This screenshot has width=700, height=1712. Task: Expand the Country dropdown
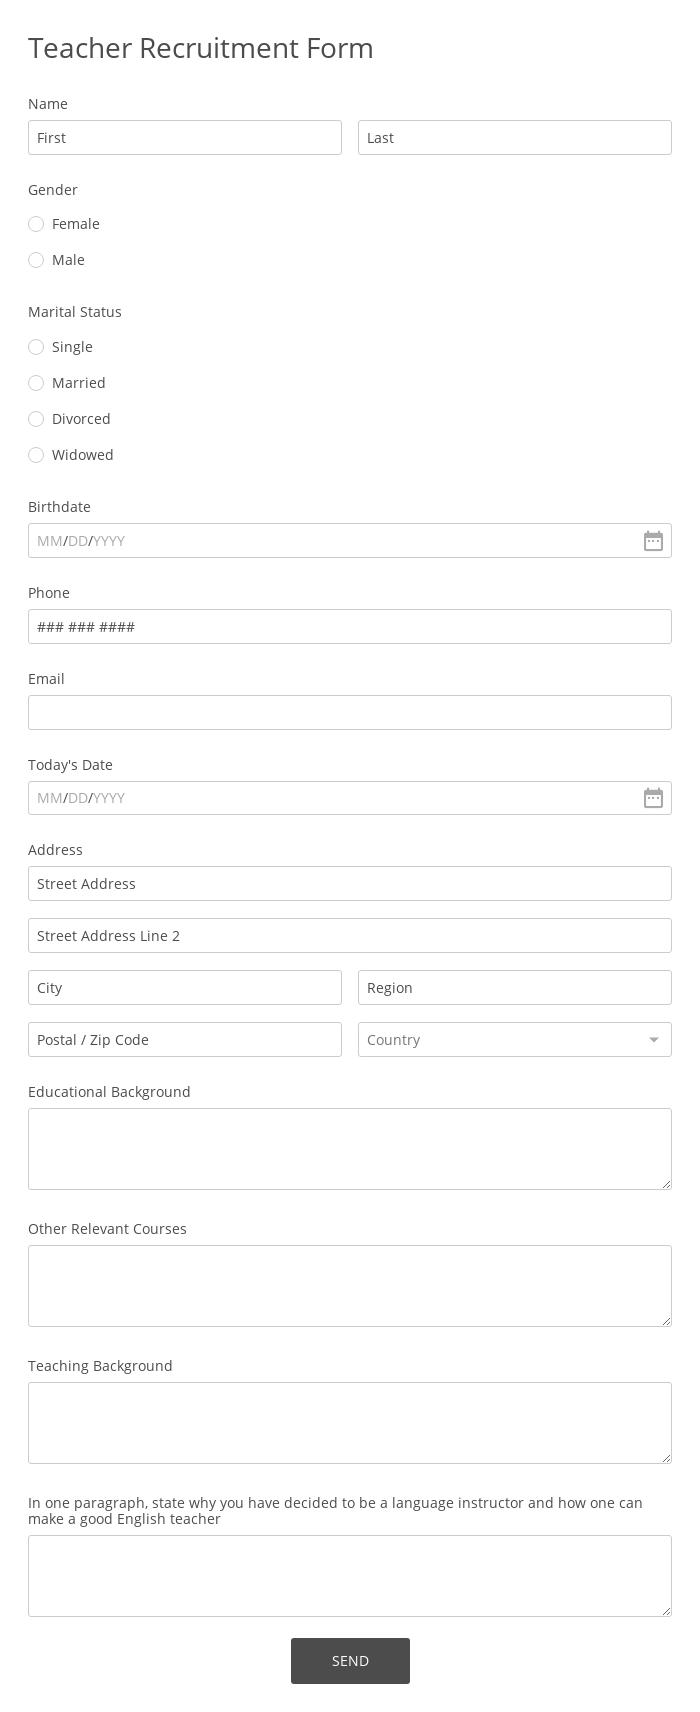coord(514,1040)
